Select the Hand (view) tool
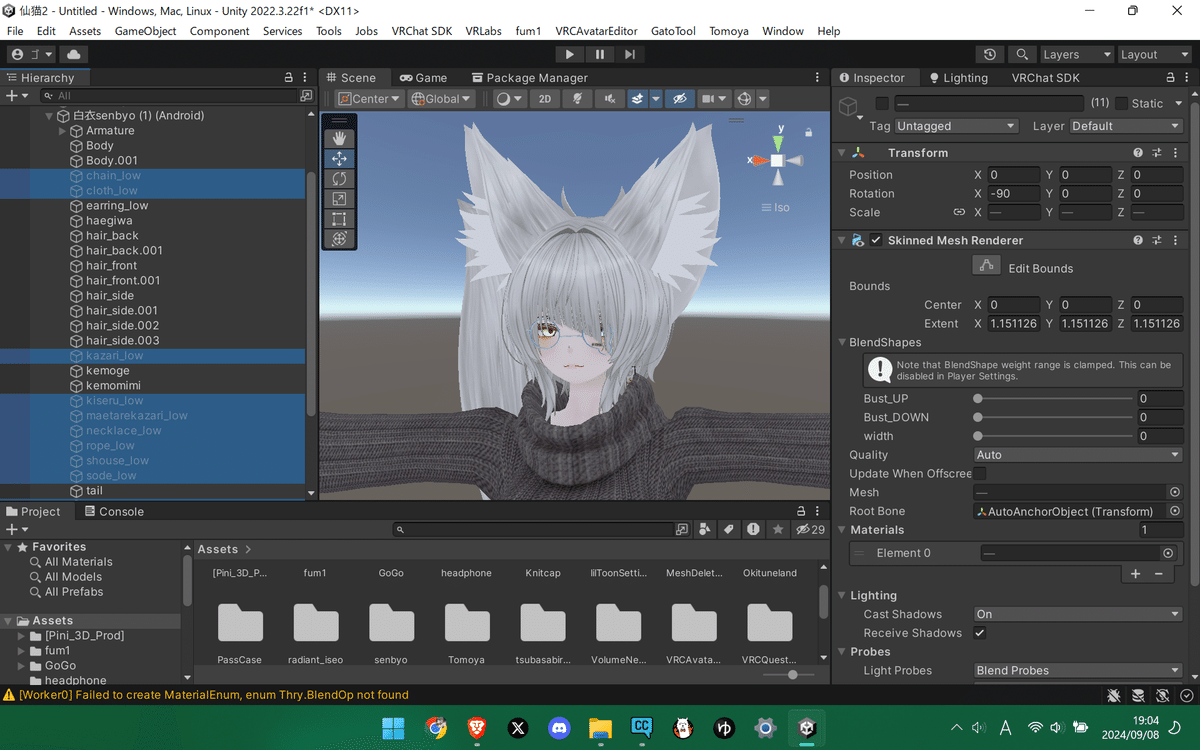The width and height of the screenshot is (1200, 750). [339, 138]
